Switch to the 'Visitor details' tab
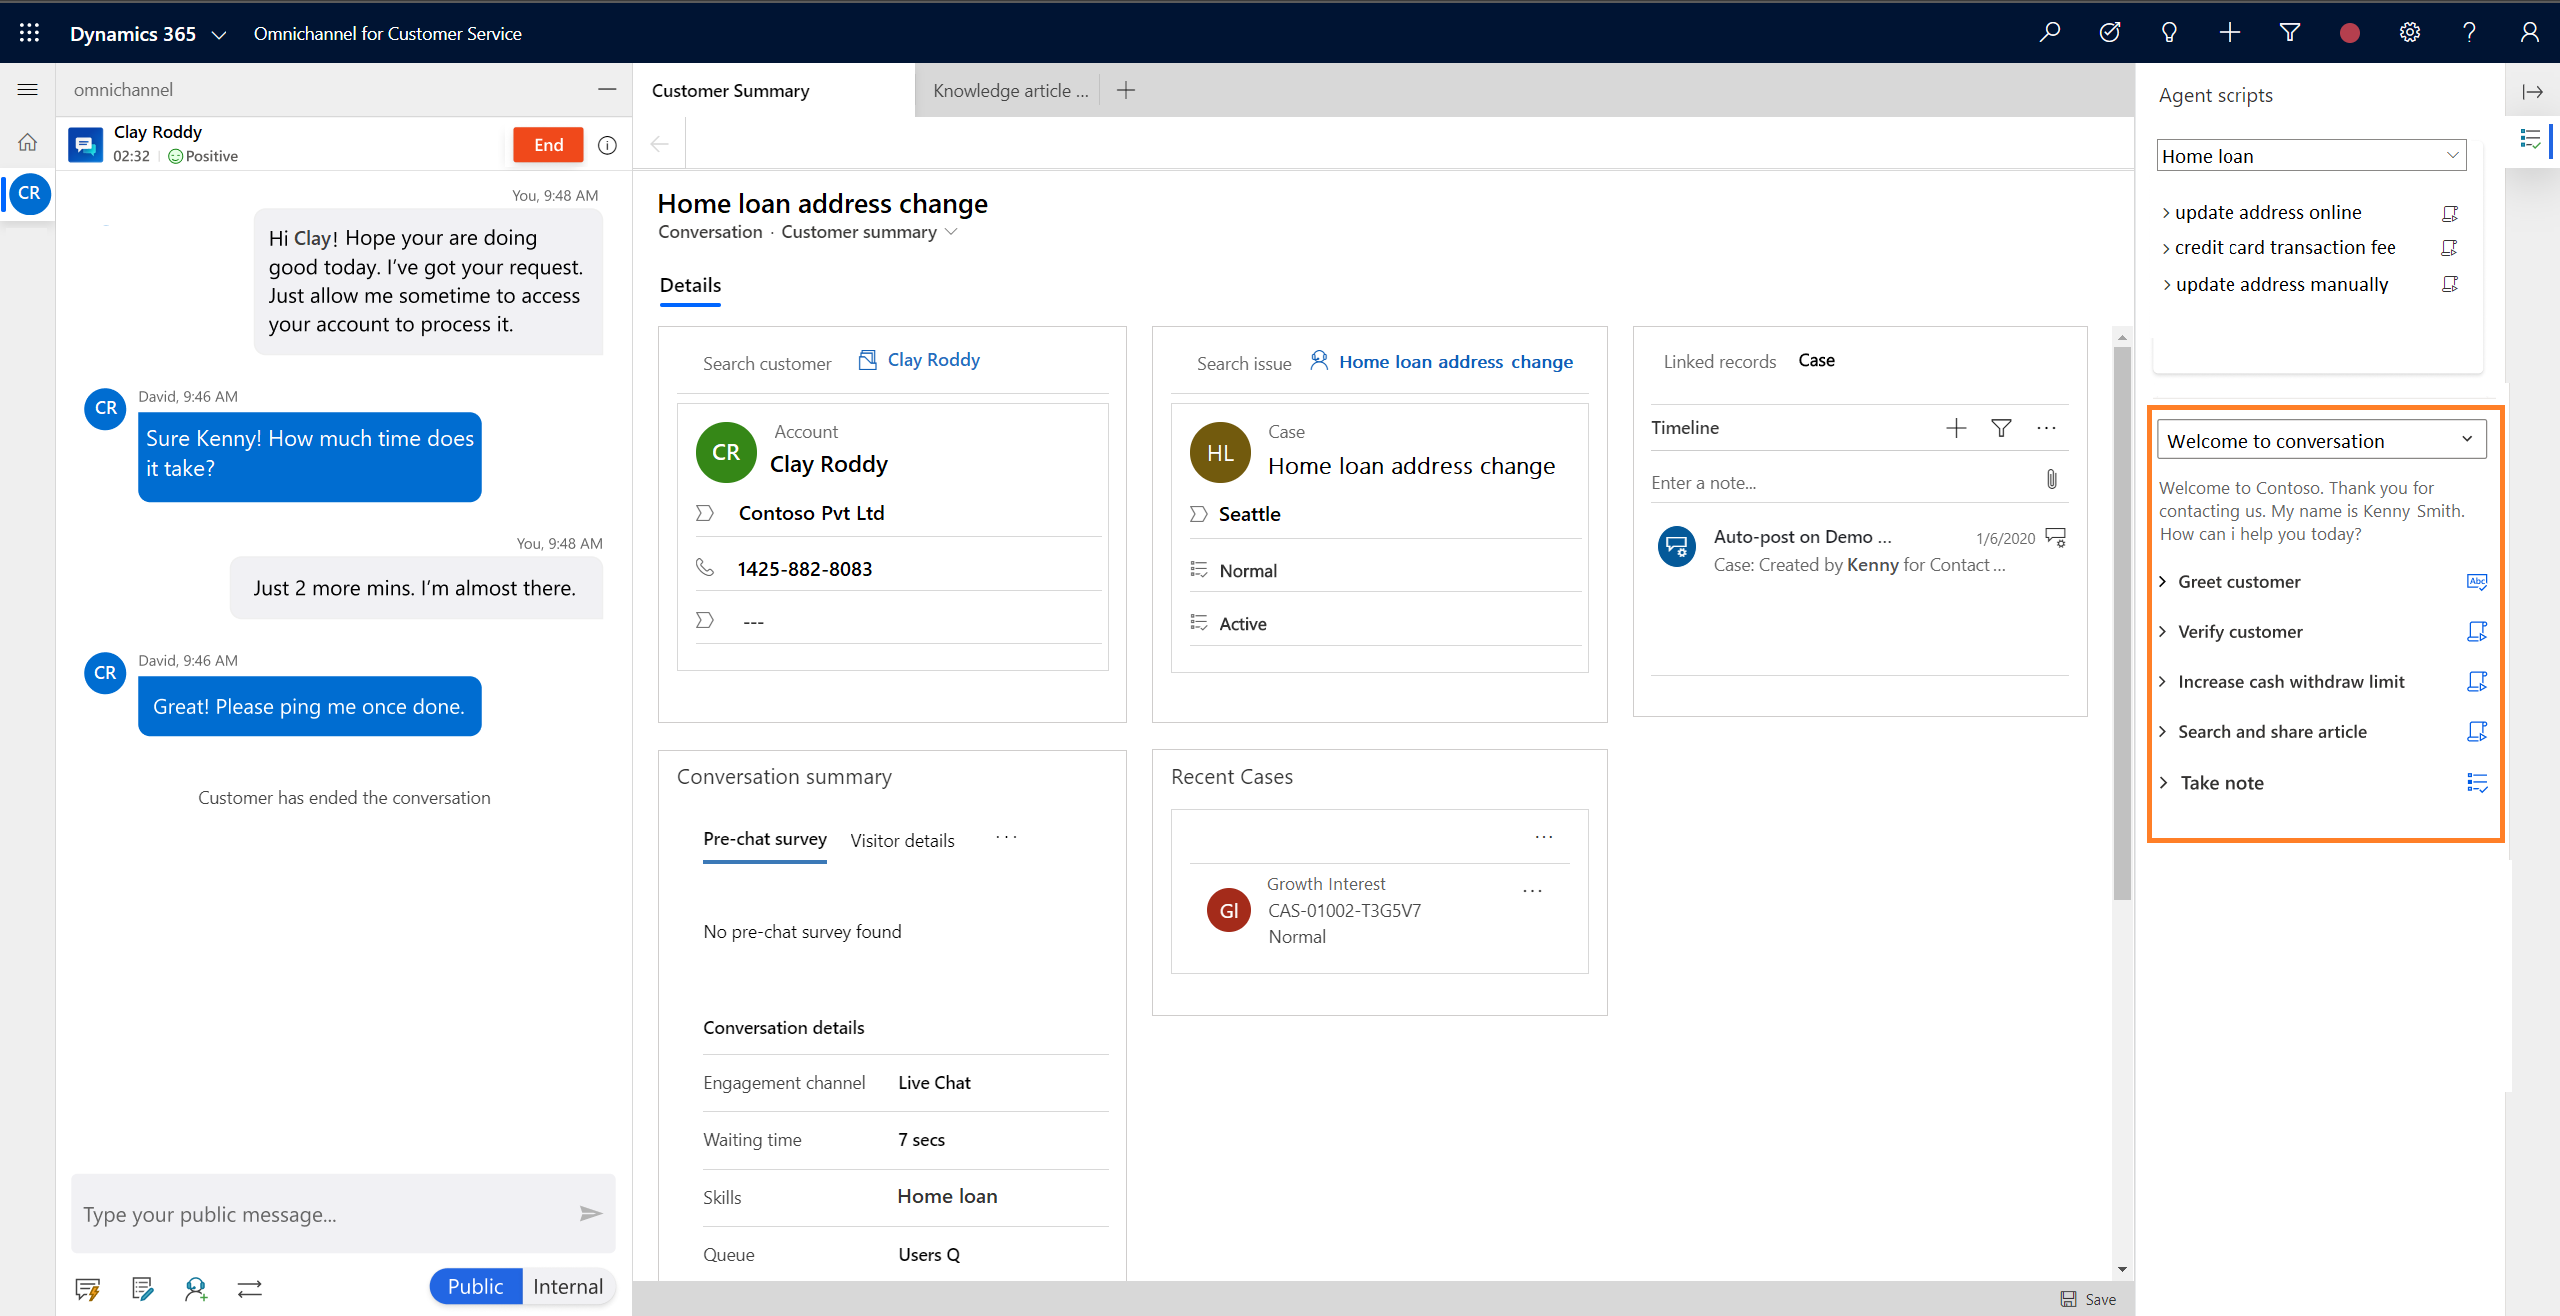 coord(901,839)
